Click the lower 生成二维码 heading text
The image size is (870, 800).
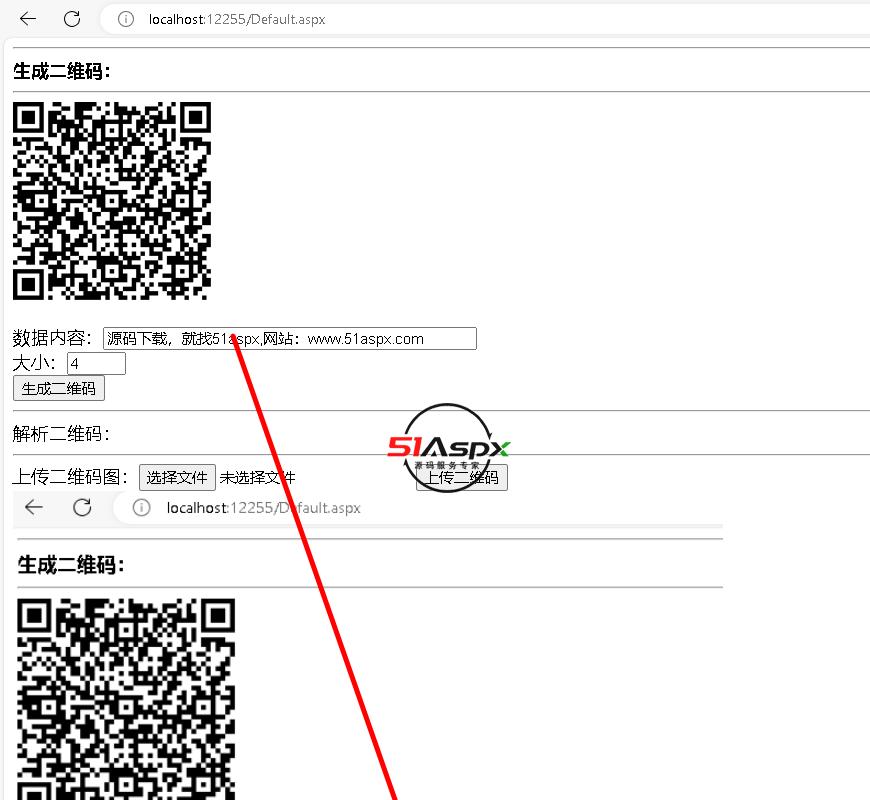(71, 565)
